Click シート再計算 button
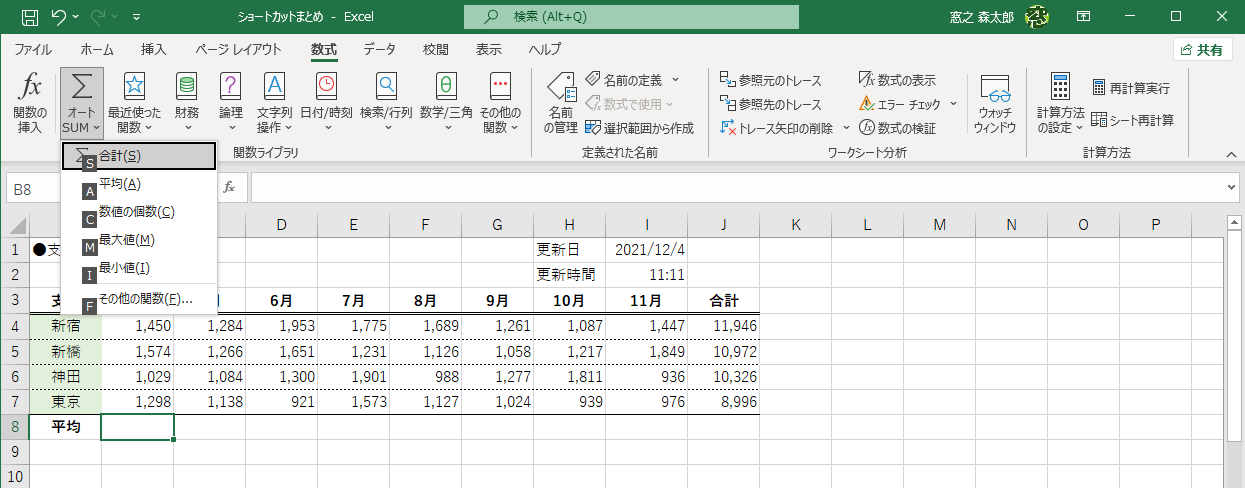The image size is (1245, 488). pos(1132,120)
